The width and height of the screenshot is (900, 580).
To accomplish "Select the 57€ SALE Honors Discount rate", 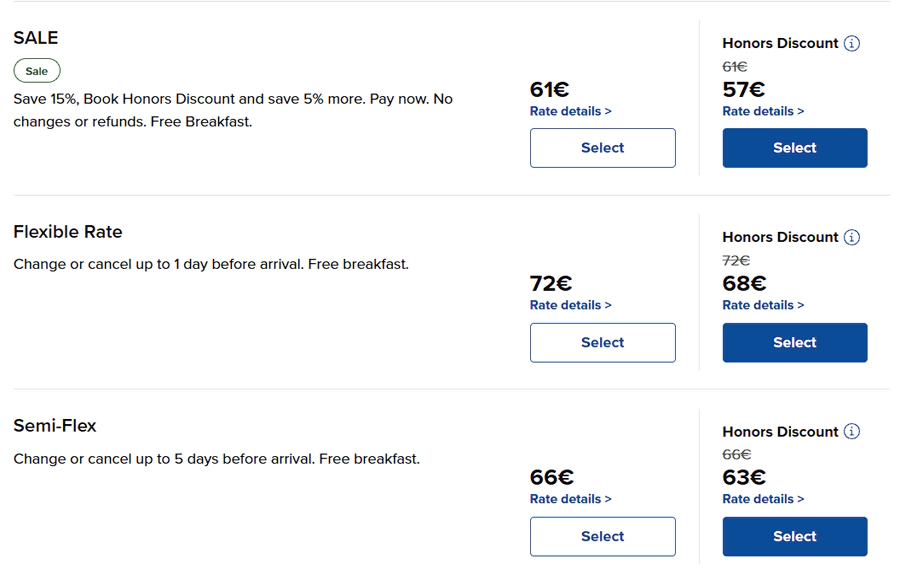I will (x=794, y=148).
